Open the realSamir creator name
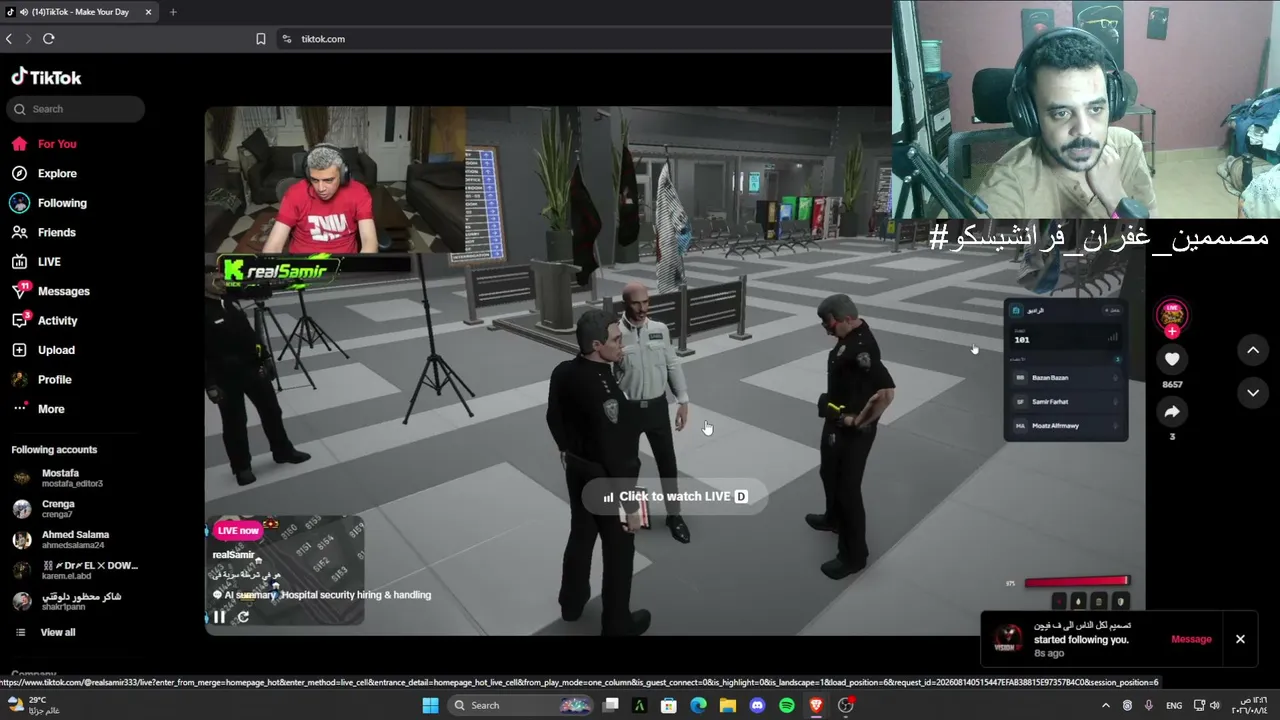 point(233,555)
